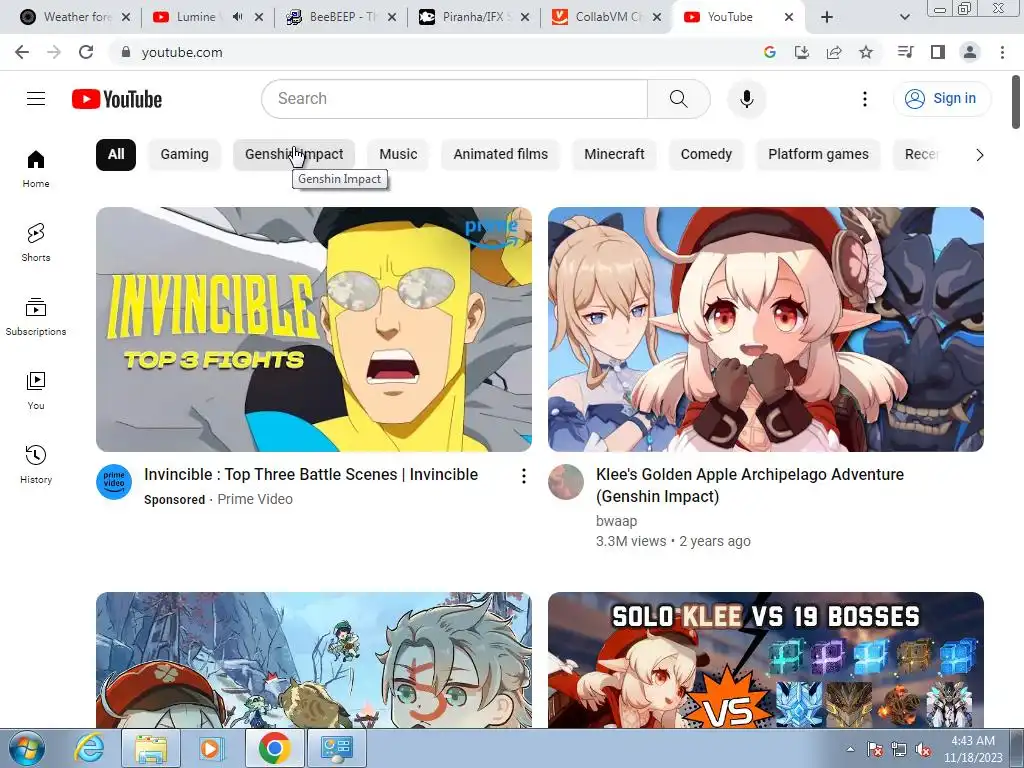The image size is (1024, 768).
Task: Select the All filter chip
Action: tap(116, 155)
